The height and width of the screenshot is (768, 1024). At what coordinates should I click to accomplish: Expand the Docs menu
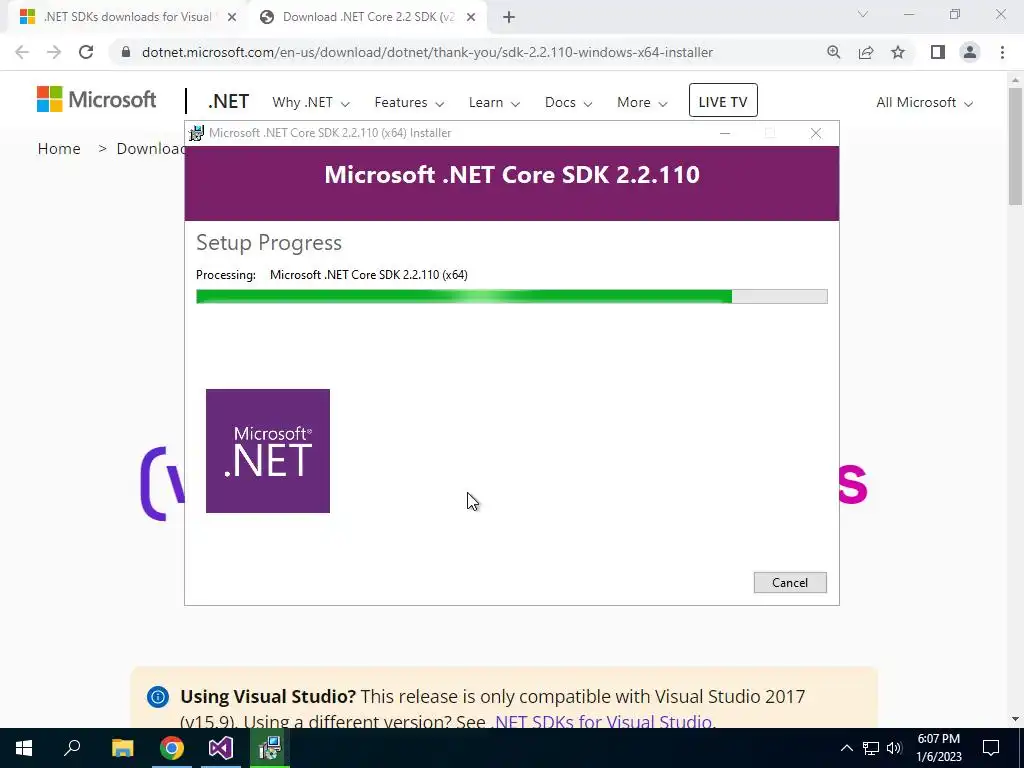click(x=568, y=103)
